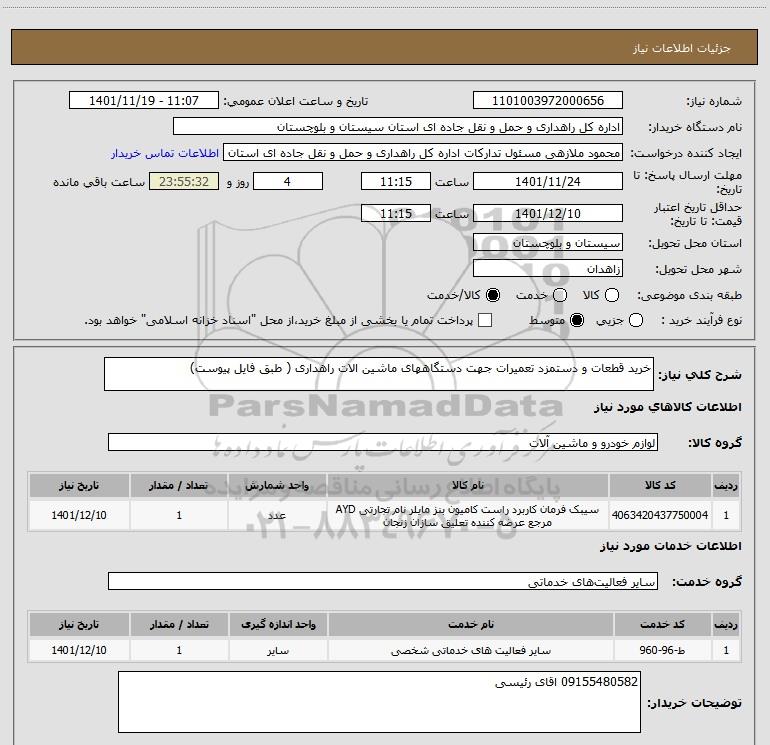Click general description text area

(x=379, y=374)
